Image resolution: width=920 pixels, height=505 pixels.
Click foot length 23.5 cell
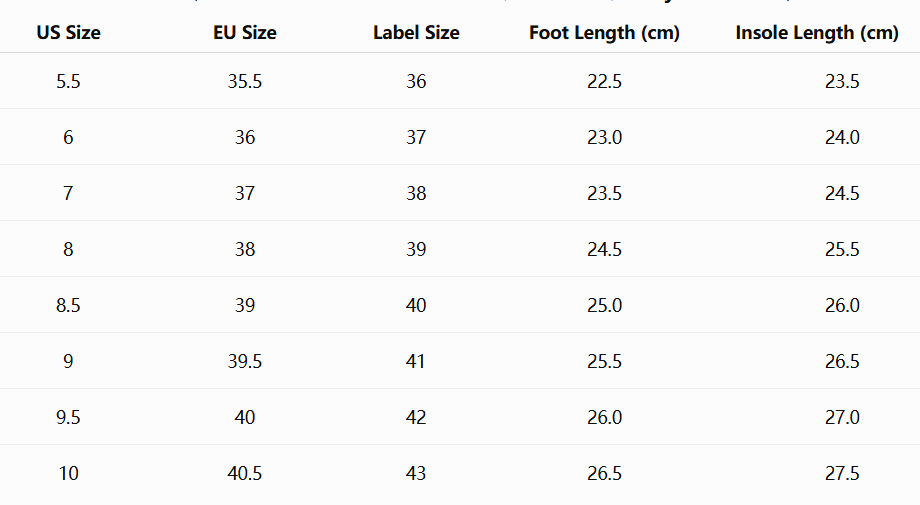coord(604,194)
